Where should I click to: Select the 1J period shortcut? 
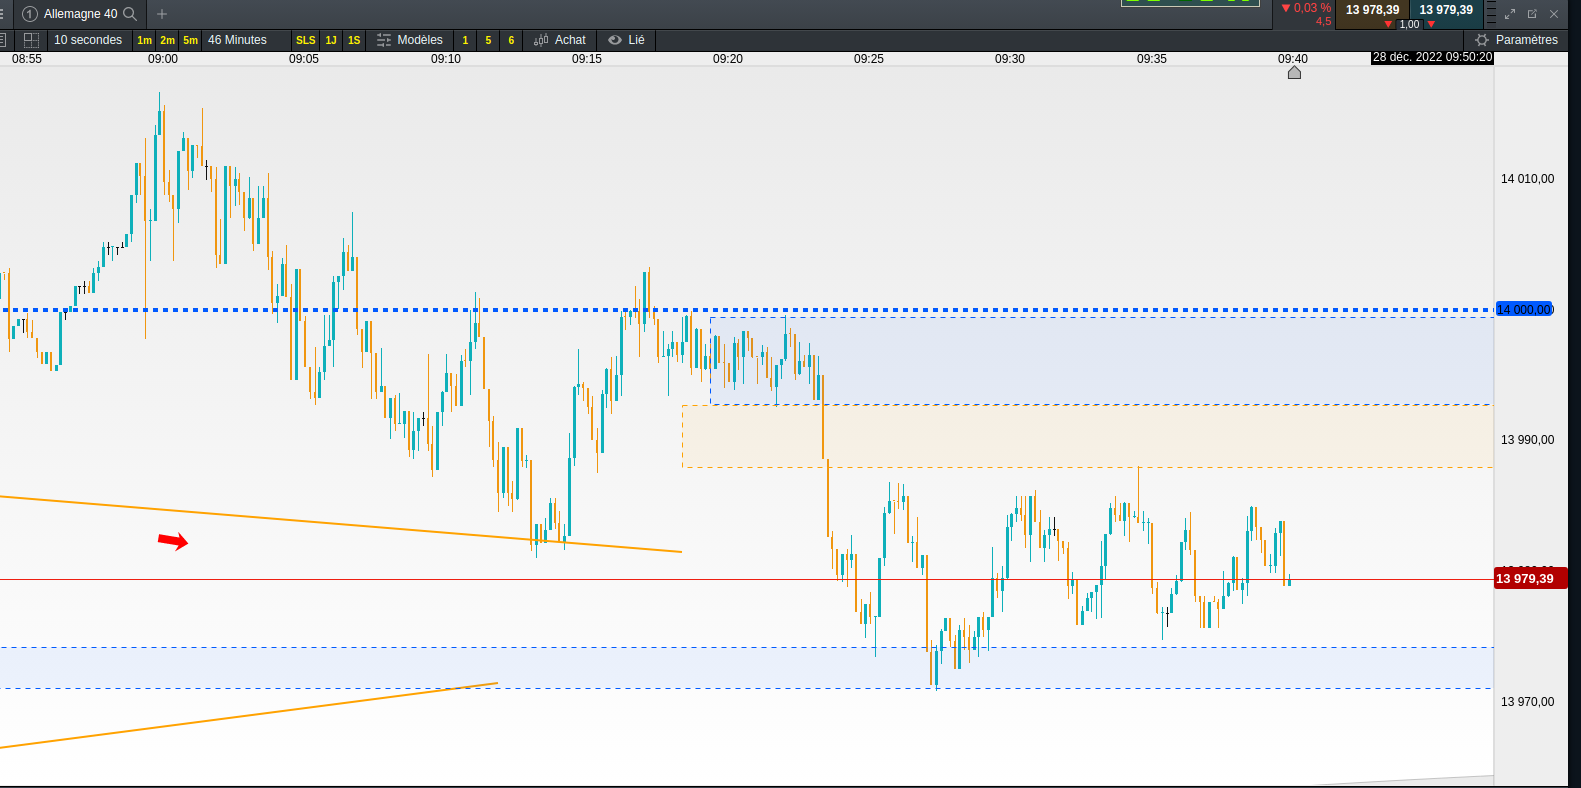[x=331, y=40]
